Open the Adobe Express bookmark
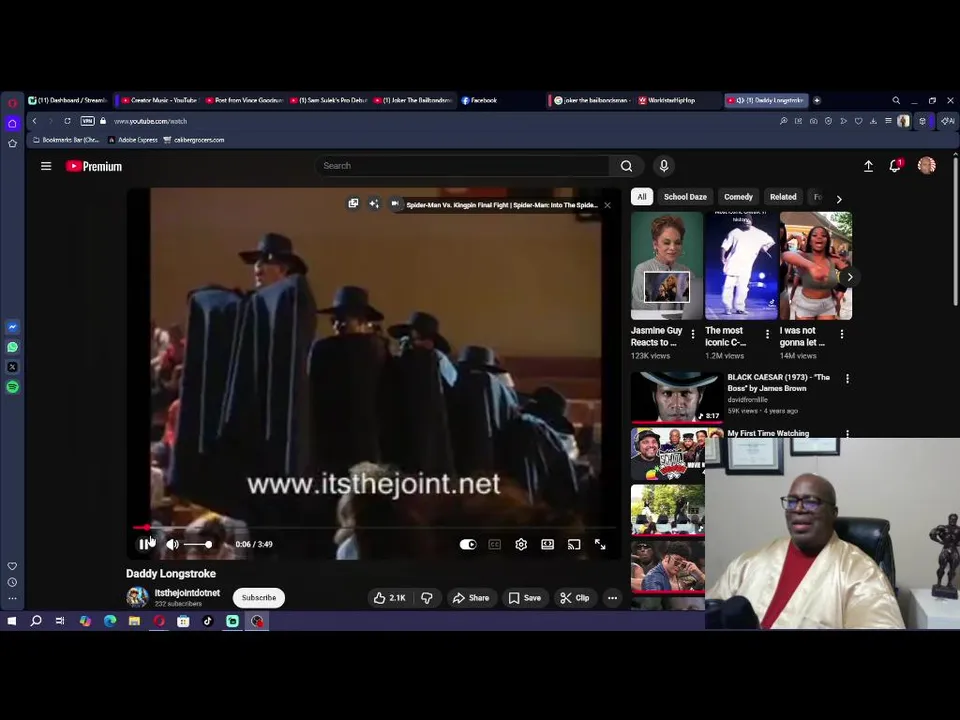Screen dimensions: 960x720 133,140
